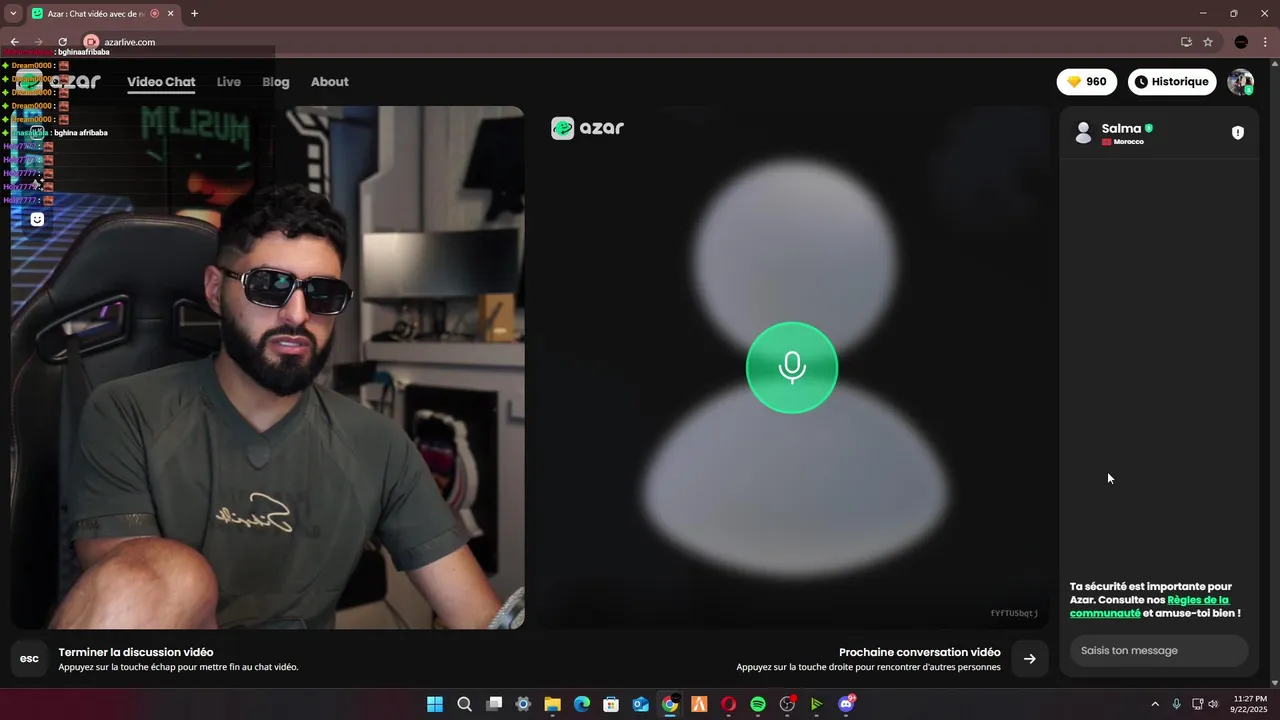1280x720 pixels.
Task: Open the Historique button
Action: (1172, 82)
